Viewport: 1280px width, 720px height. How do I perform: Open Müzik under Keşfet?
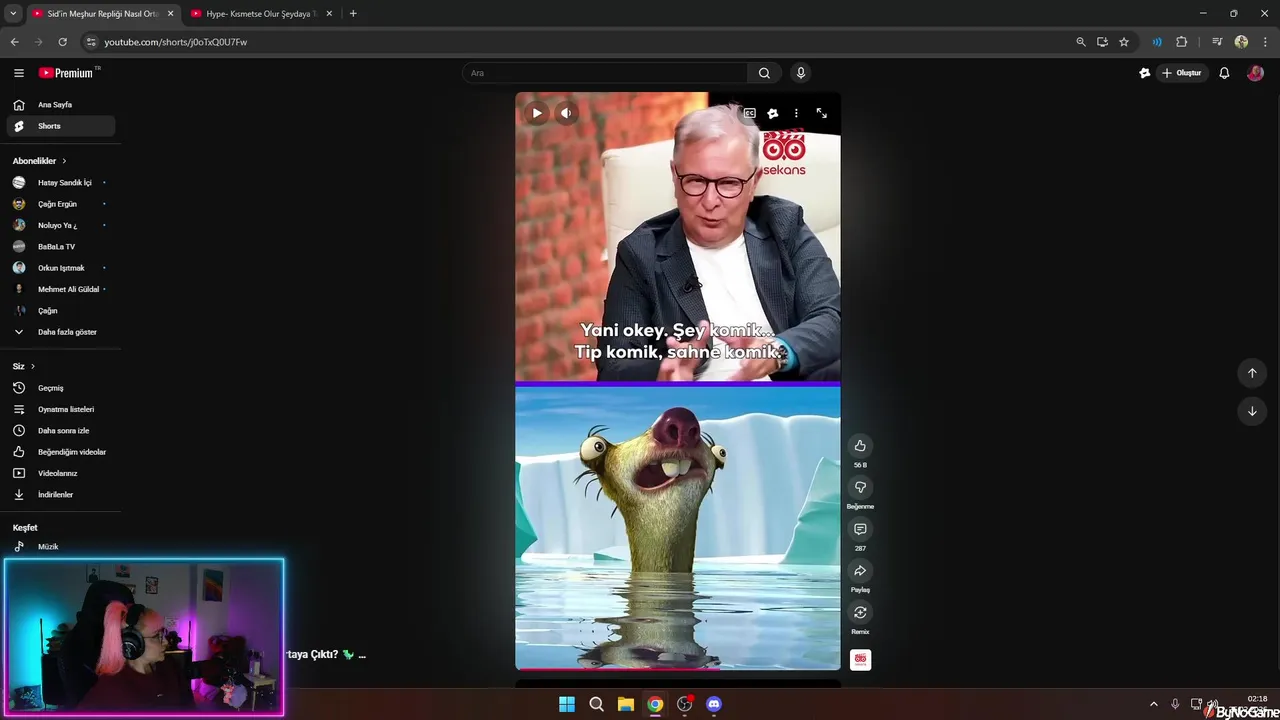tap(61, 547)
